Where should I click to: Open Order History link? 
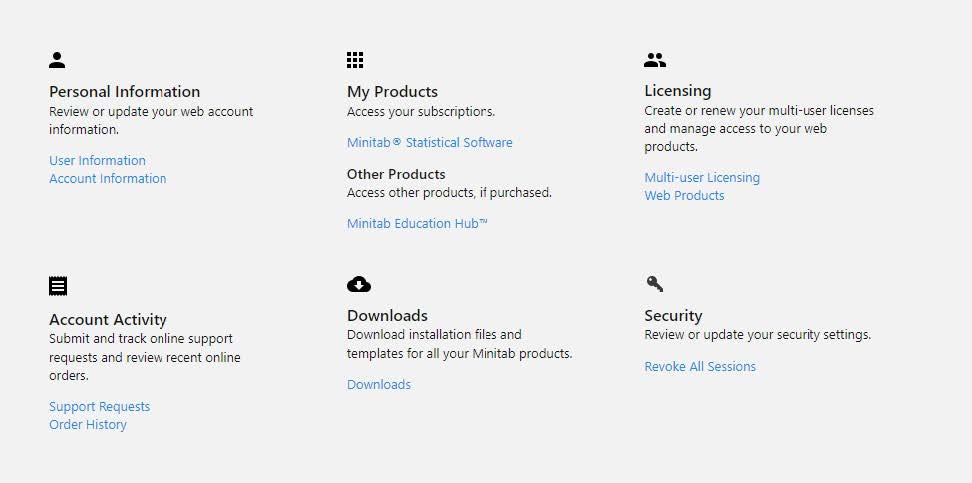click(x=88, y=425)
